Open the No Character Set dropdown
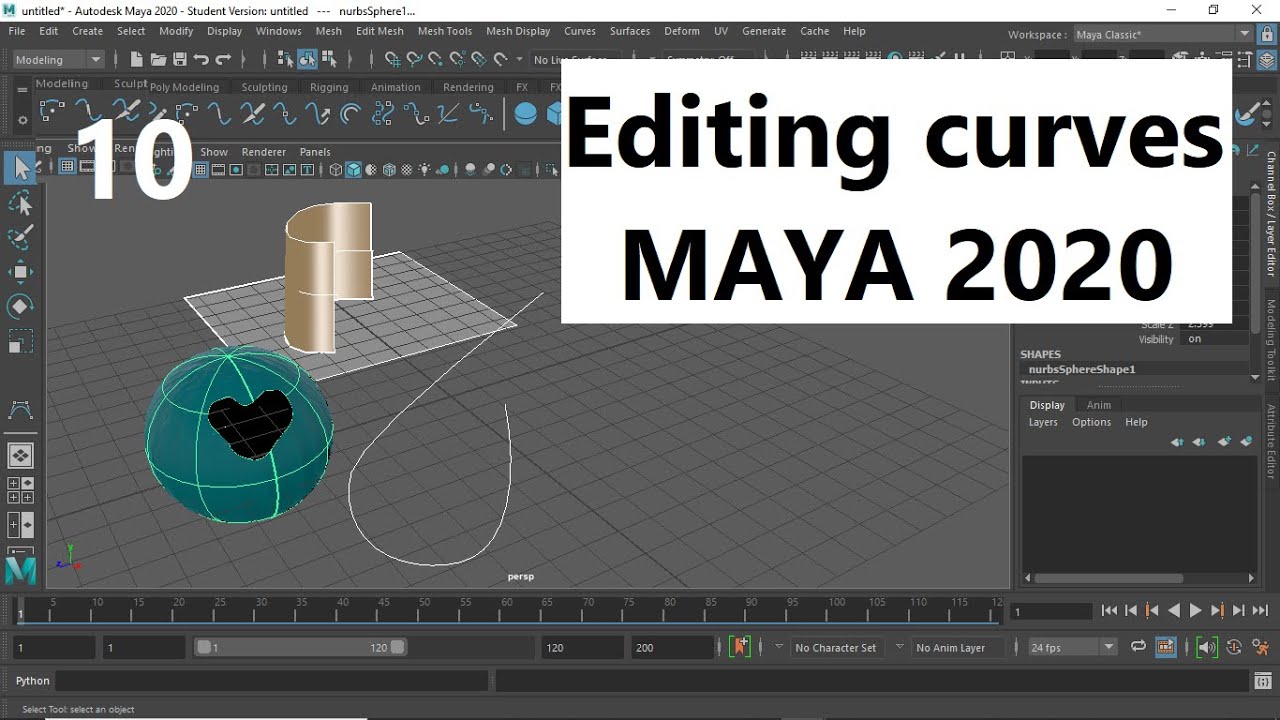 [835, 648]
